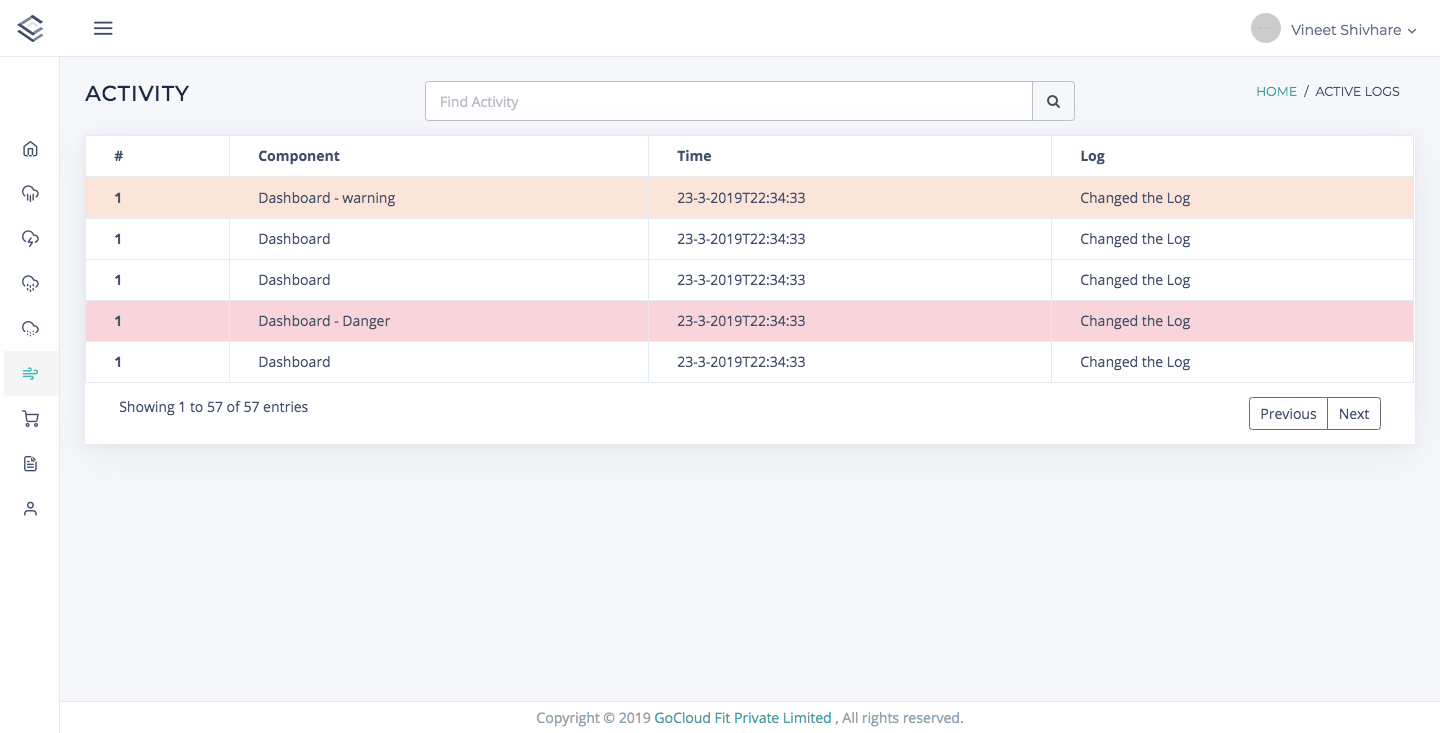Select the highlighted wind icon in sidebar

pos(30,374)
